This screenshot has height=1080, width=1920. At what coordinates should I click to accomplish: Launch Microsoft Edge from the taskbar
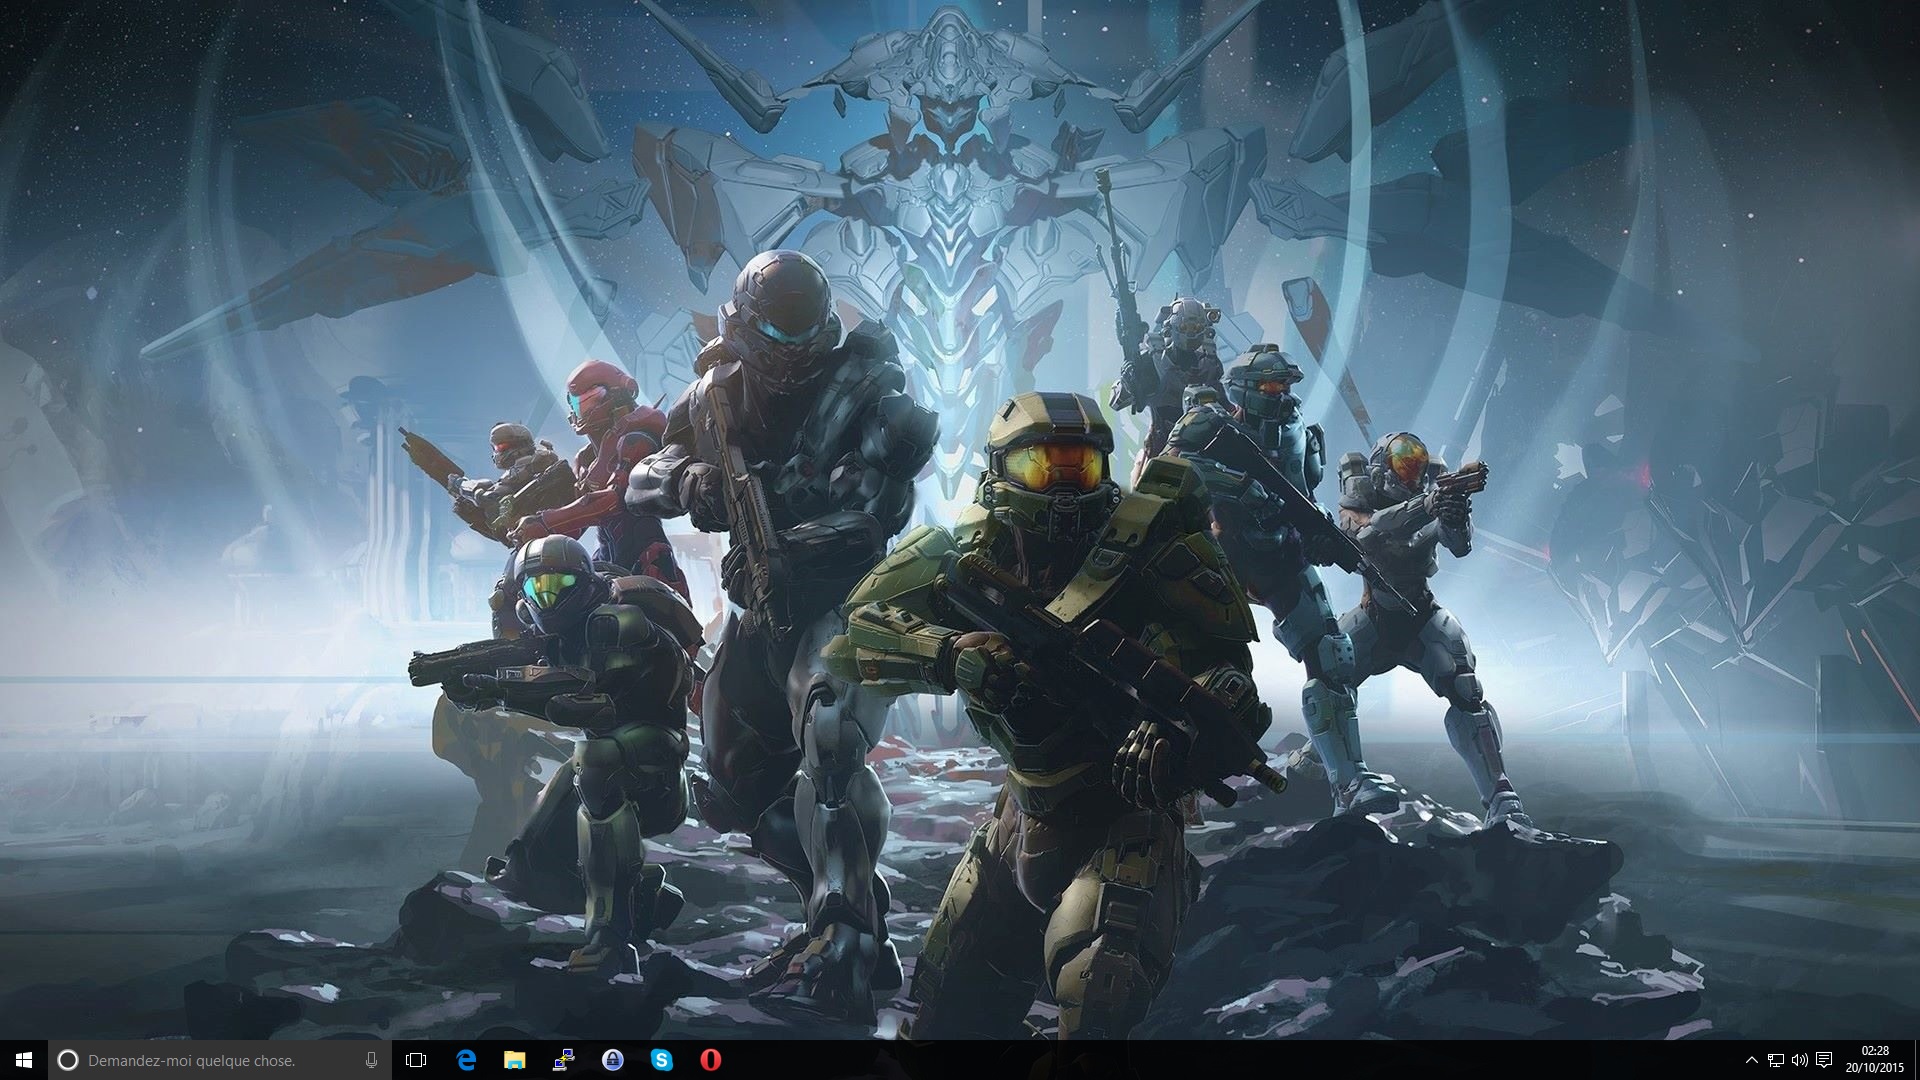(x=466, y=1060)
